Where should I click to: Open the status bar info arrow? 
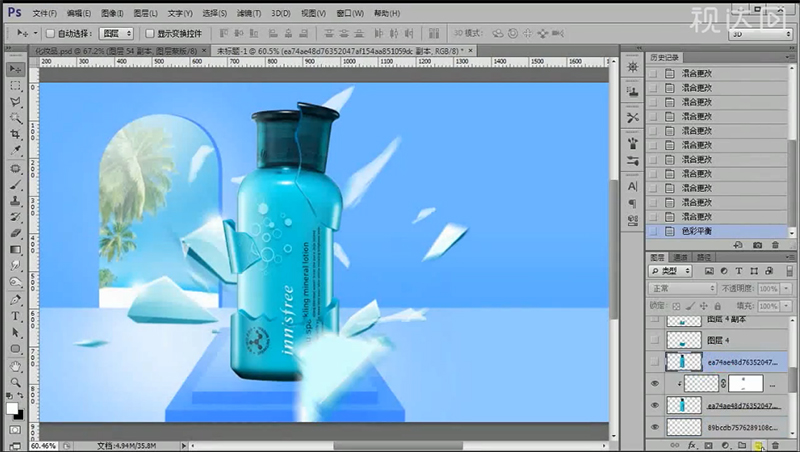tap(184, 446)
